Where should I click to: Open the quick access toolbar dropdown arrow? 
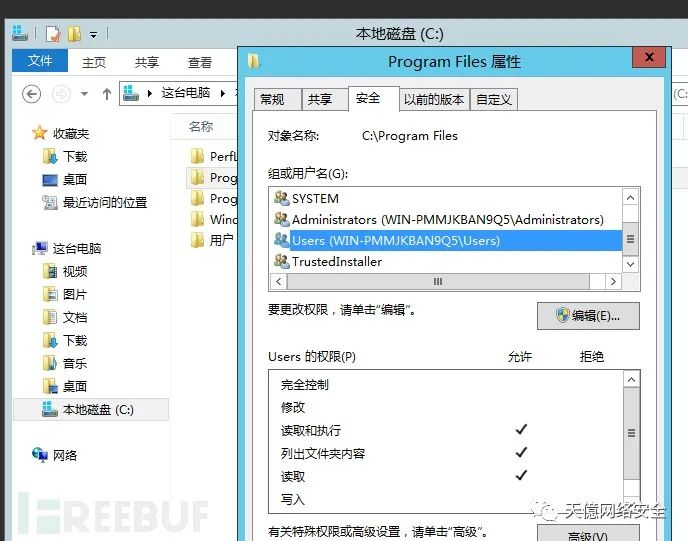pos(93,35)
